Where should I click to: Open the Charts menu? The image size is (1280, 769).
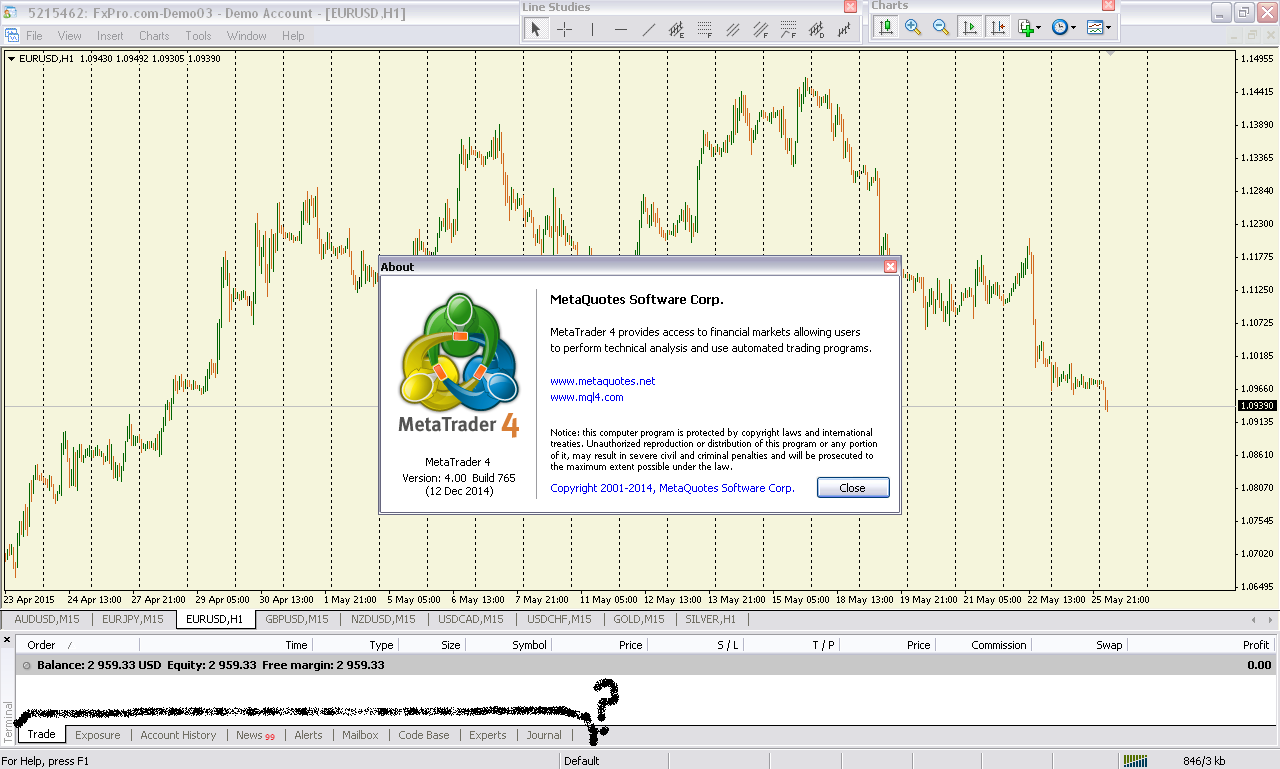pos(154,36)
